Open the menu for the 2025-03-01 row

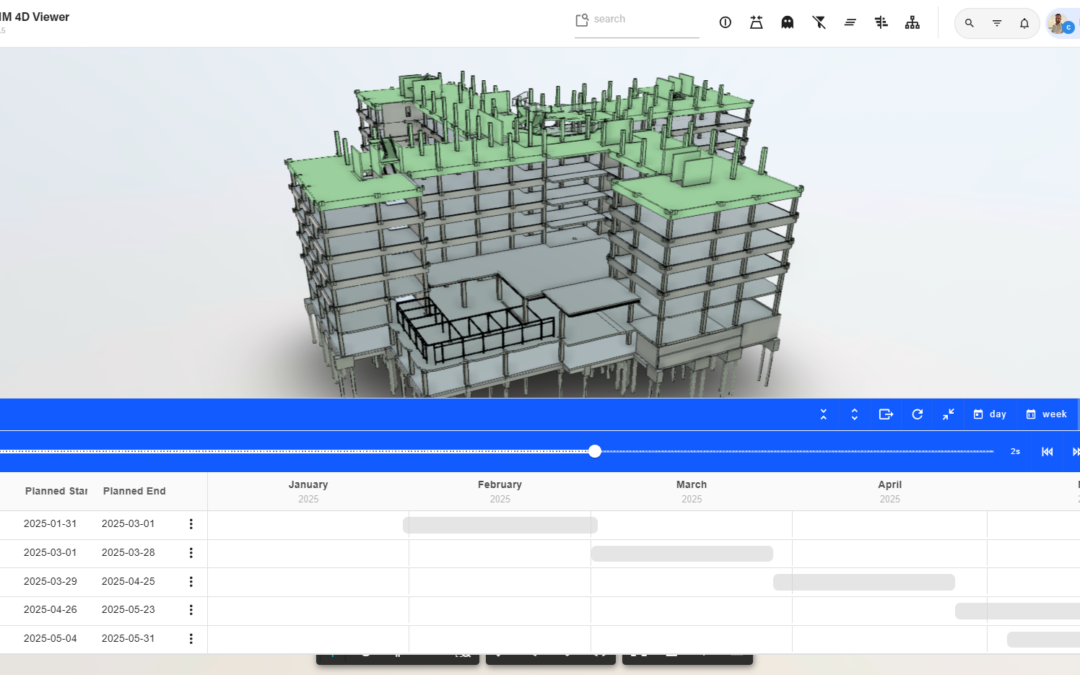pos(191,553)
